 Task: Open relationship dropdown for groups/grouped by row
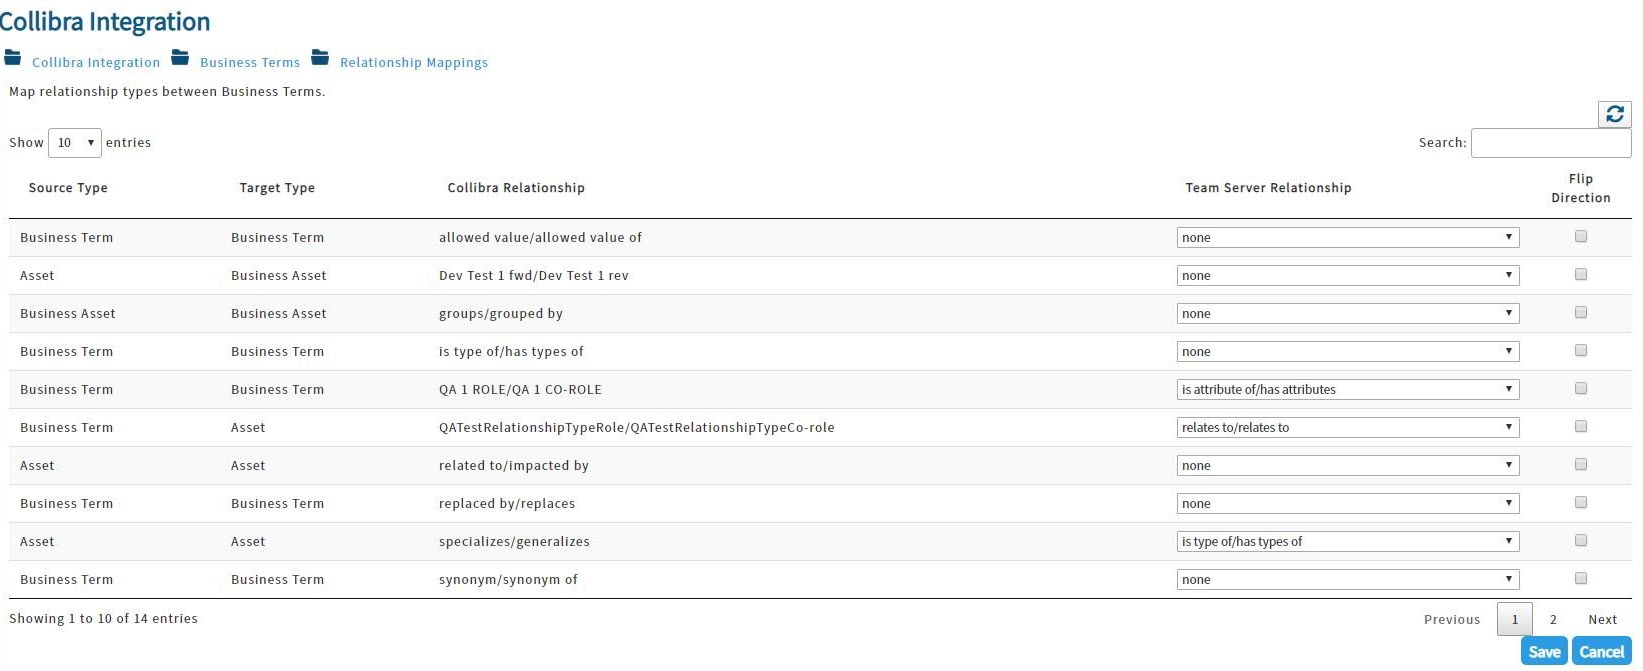(x=1348, y=313)
